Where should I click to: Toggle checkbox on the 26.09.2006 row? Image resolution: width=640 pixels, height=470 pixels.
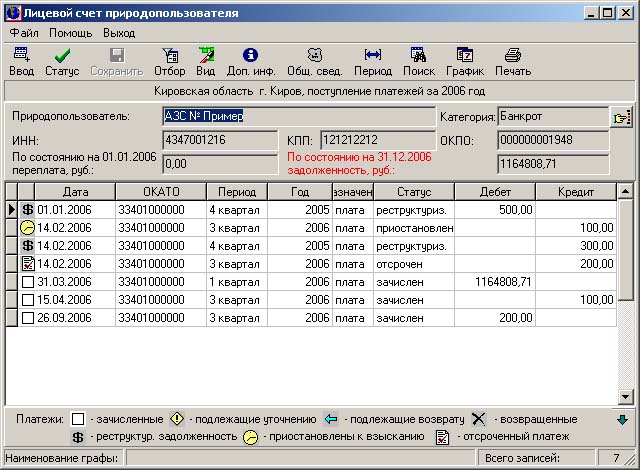(28, 318)
